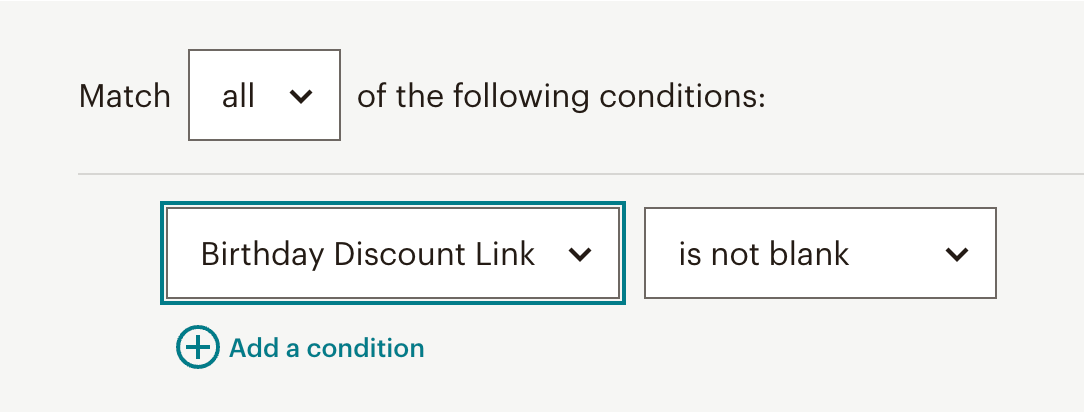
Task: Click the chevron beside 'is not blank'
Action: click(x=957, y=254)
